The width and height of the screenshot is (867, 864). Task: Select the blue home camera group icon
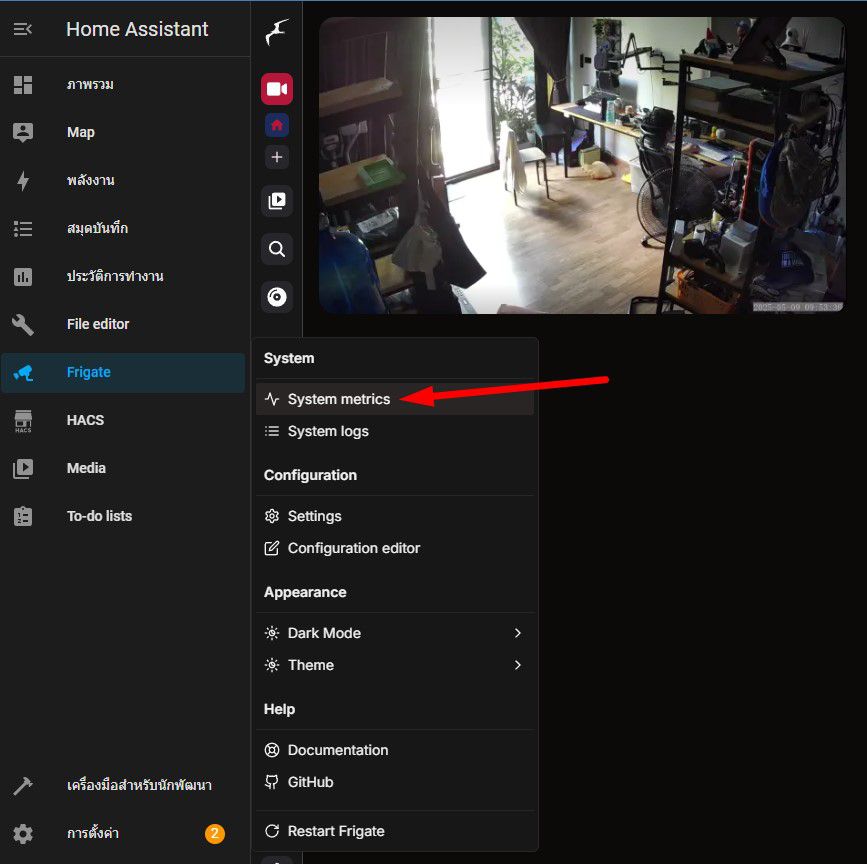click(x=276, y=124)
